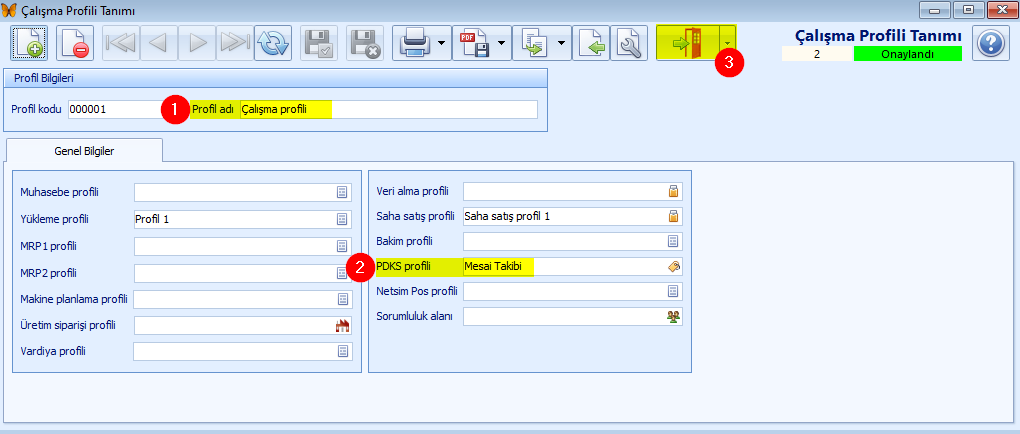Click the Çalışma Profili Tanımı heading text
Viewport: 1020px width, 434px height.
click(878, 36)
